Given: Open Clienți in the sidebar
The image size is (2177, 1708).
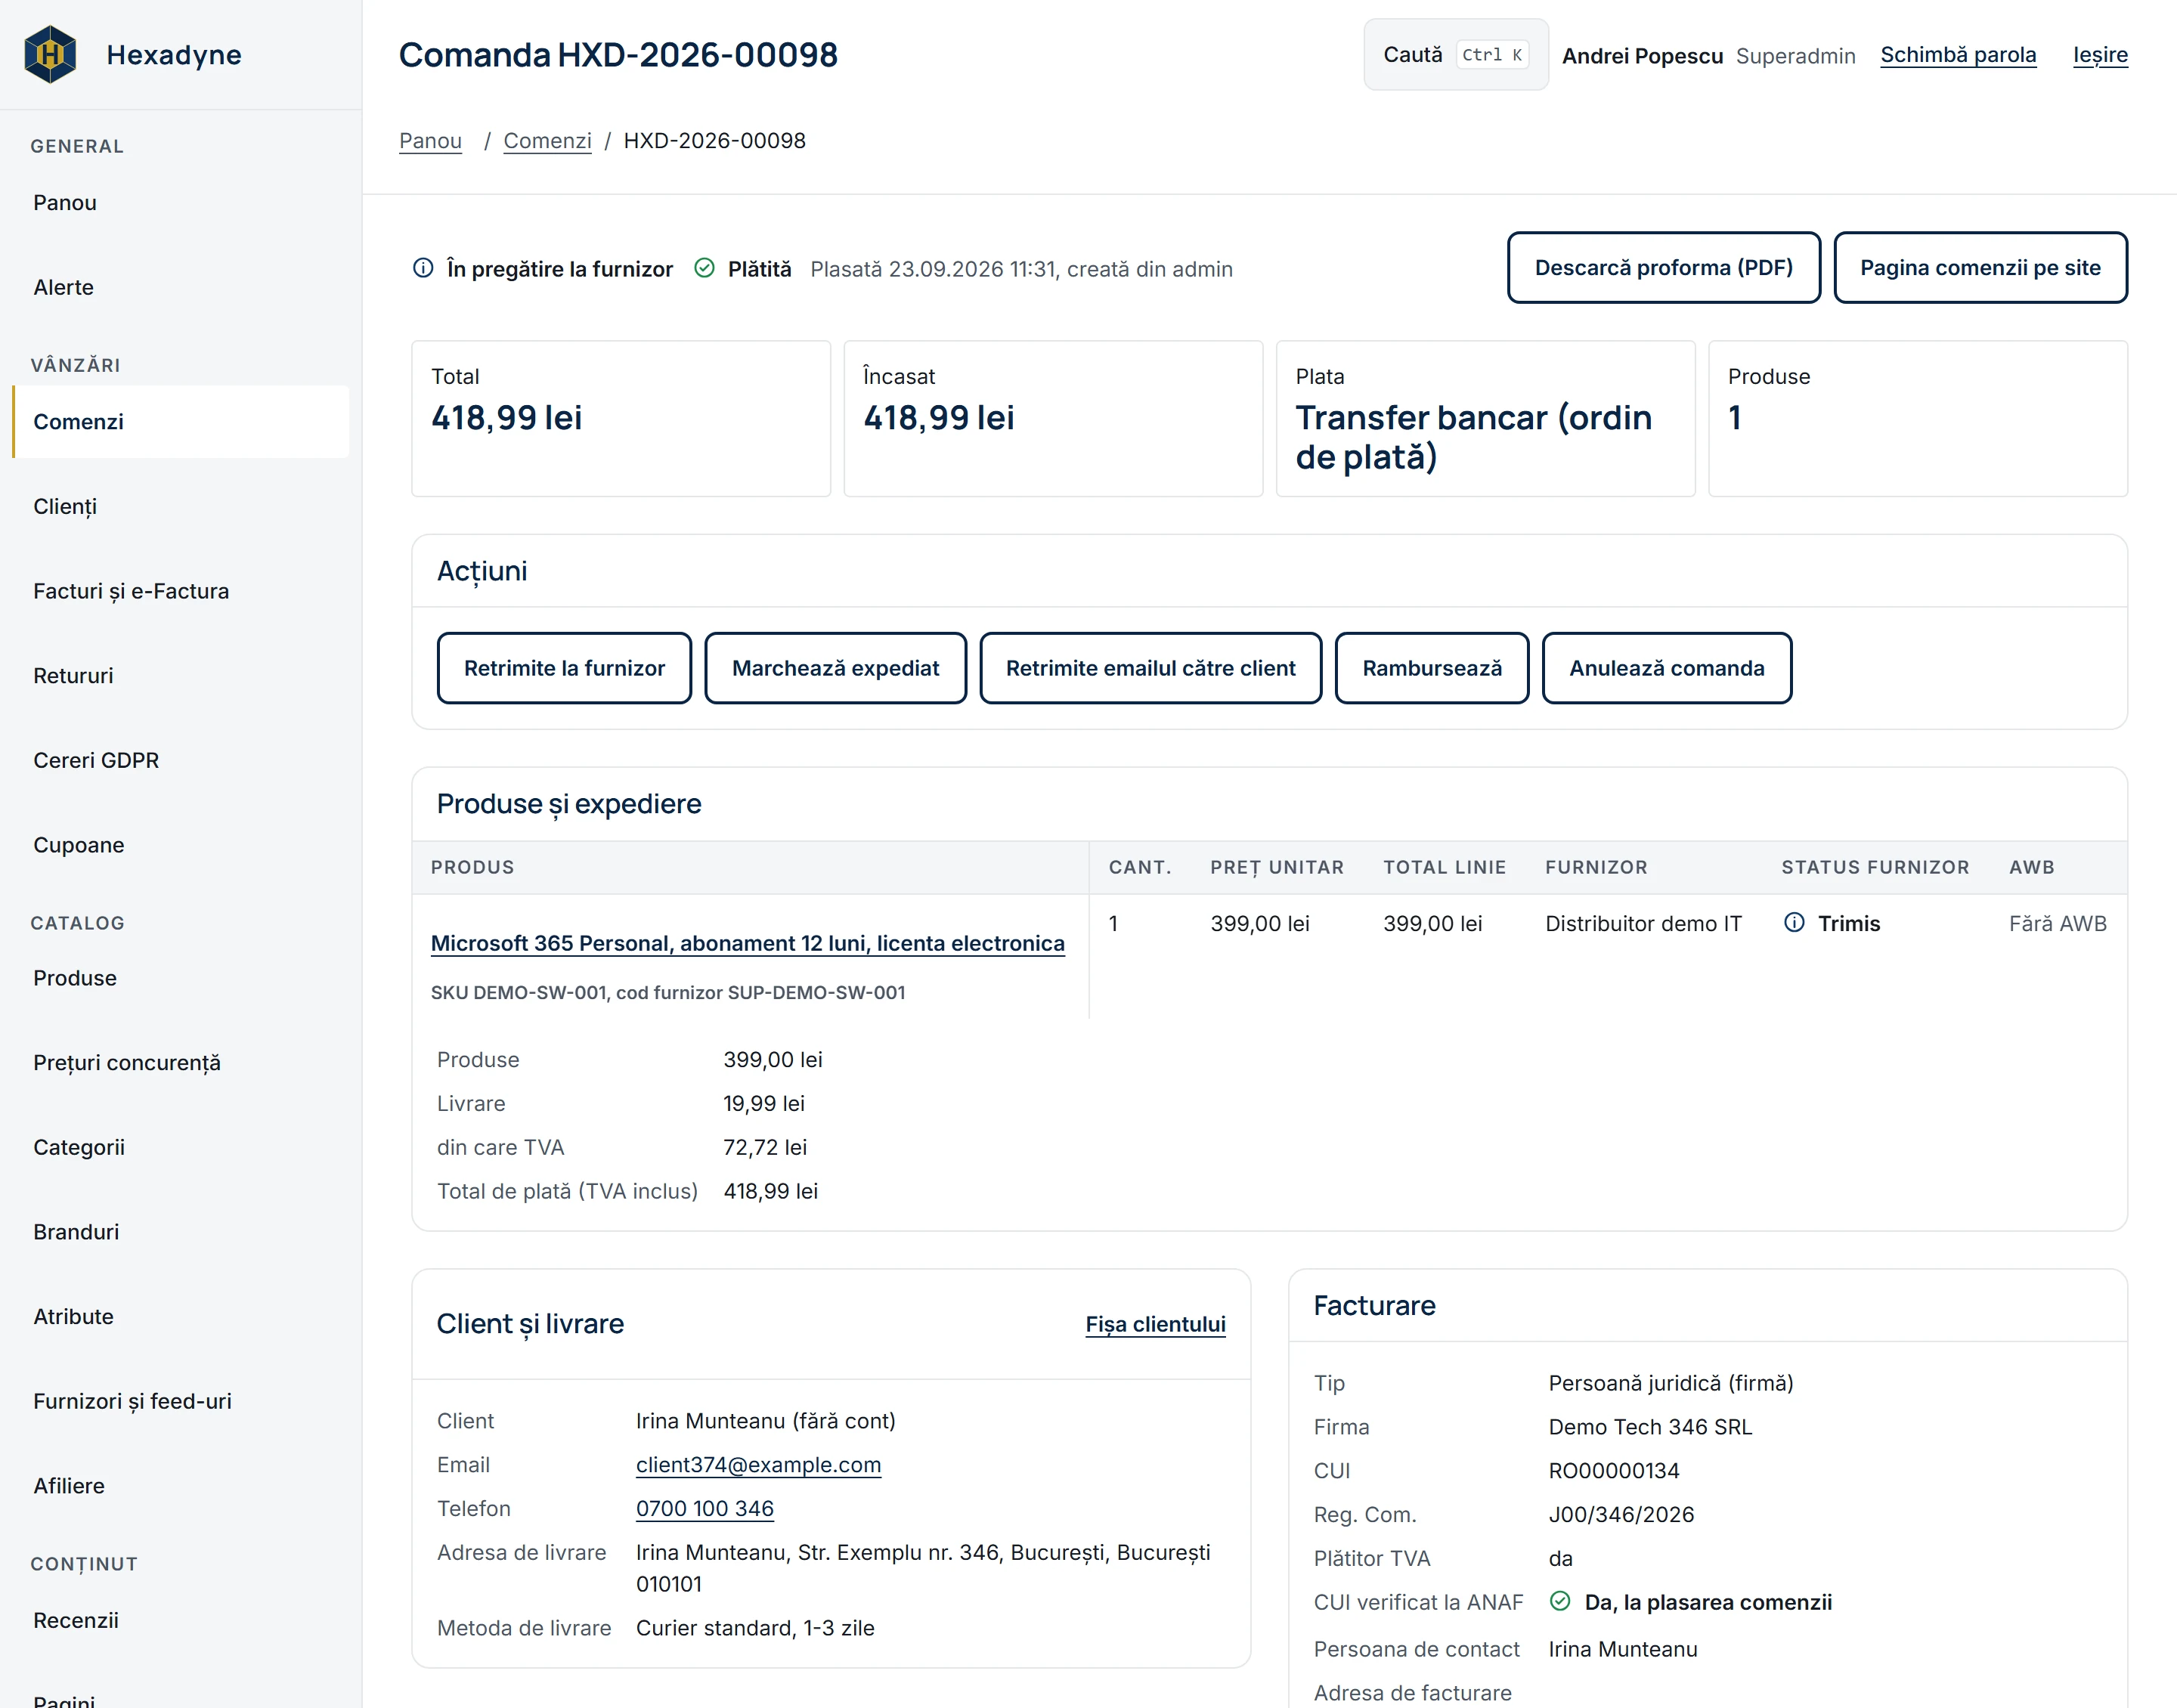Looking at the screenshot, I should (181, 507).
